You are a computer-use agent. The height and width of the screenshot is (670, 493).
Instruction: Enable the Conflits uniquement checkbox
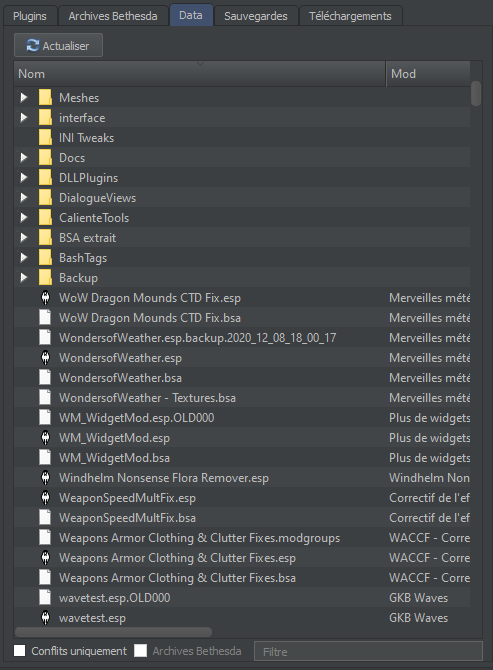[x=20, y=650]
